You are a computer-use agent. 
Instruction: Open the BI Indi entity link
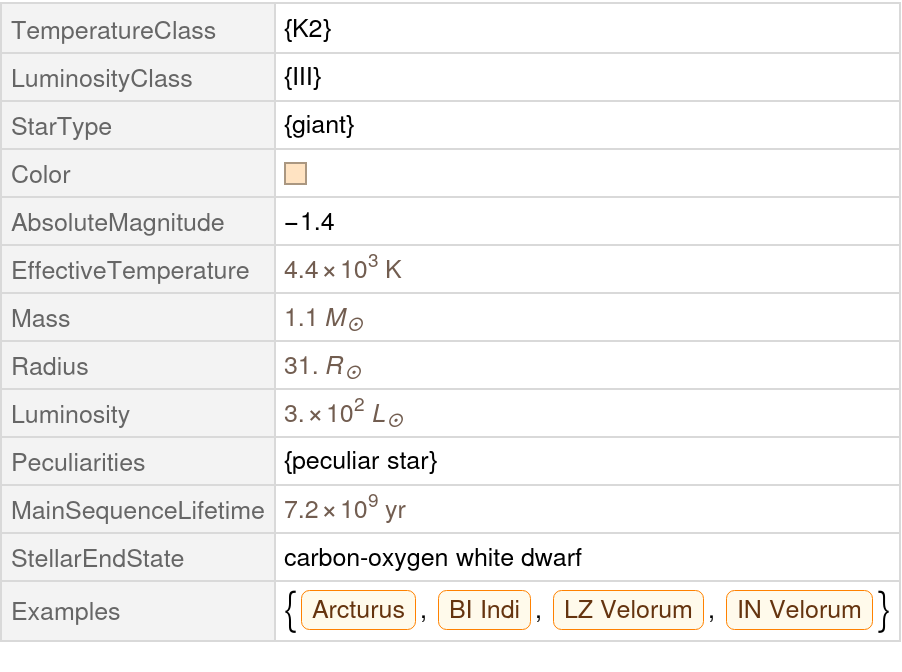click(485, 610)
